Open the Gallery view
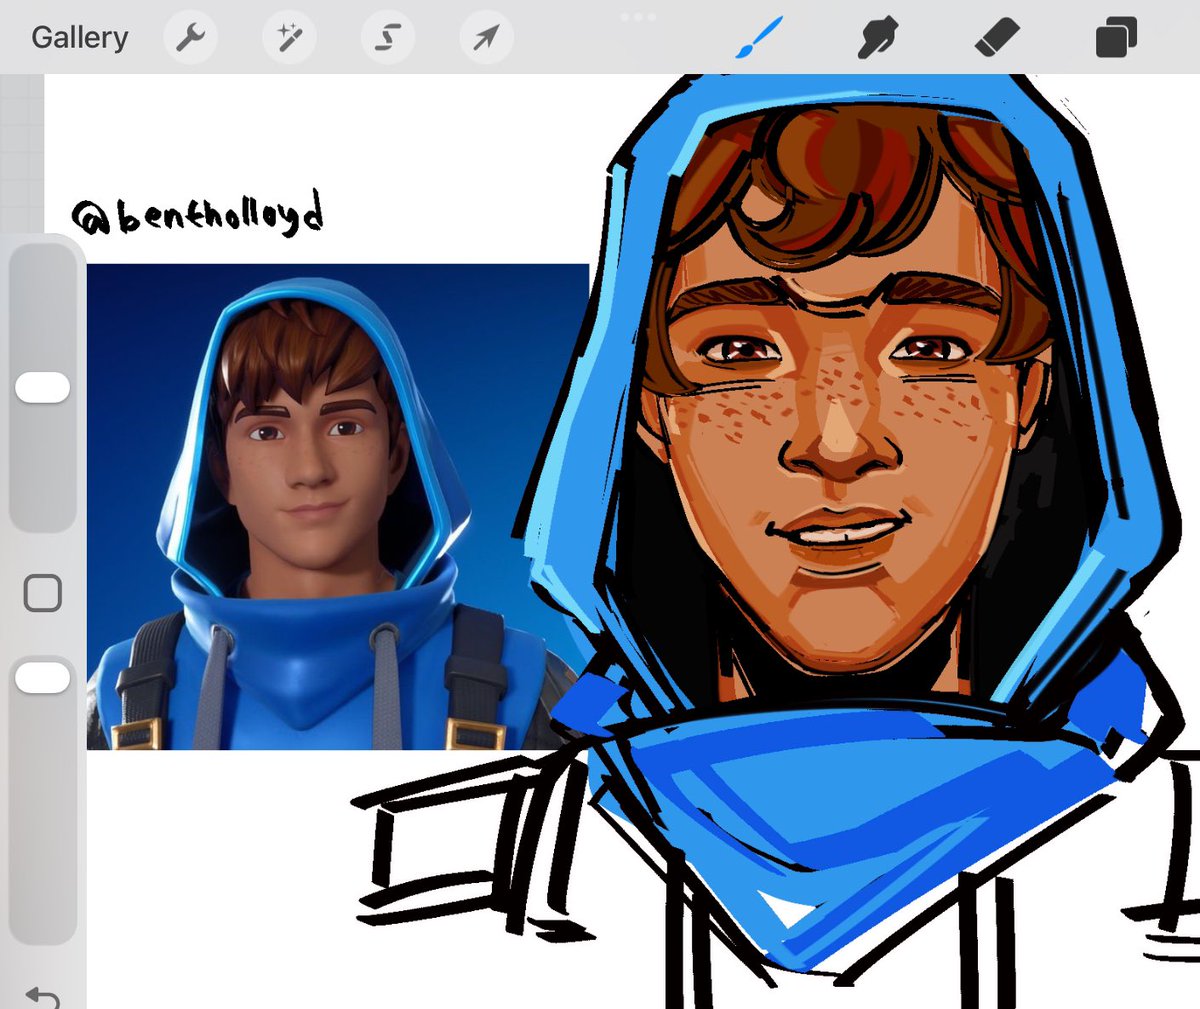Viewport: 1200px width, 1009px height. click(79, 38)
